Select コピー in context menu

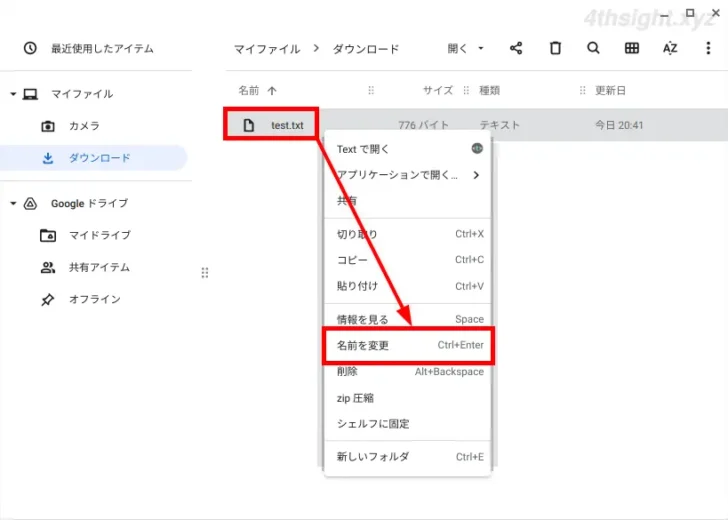tap(407, 260)
